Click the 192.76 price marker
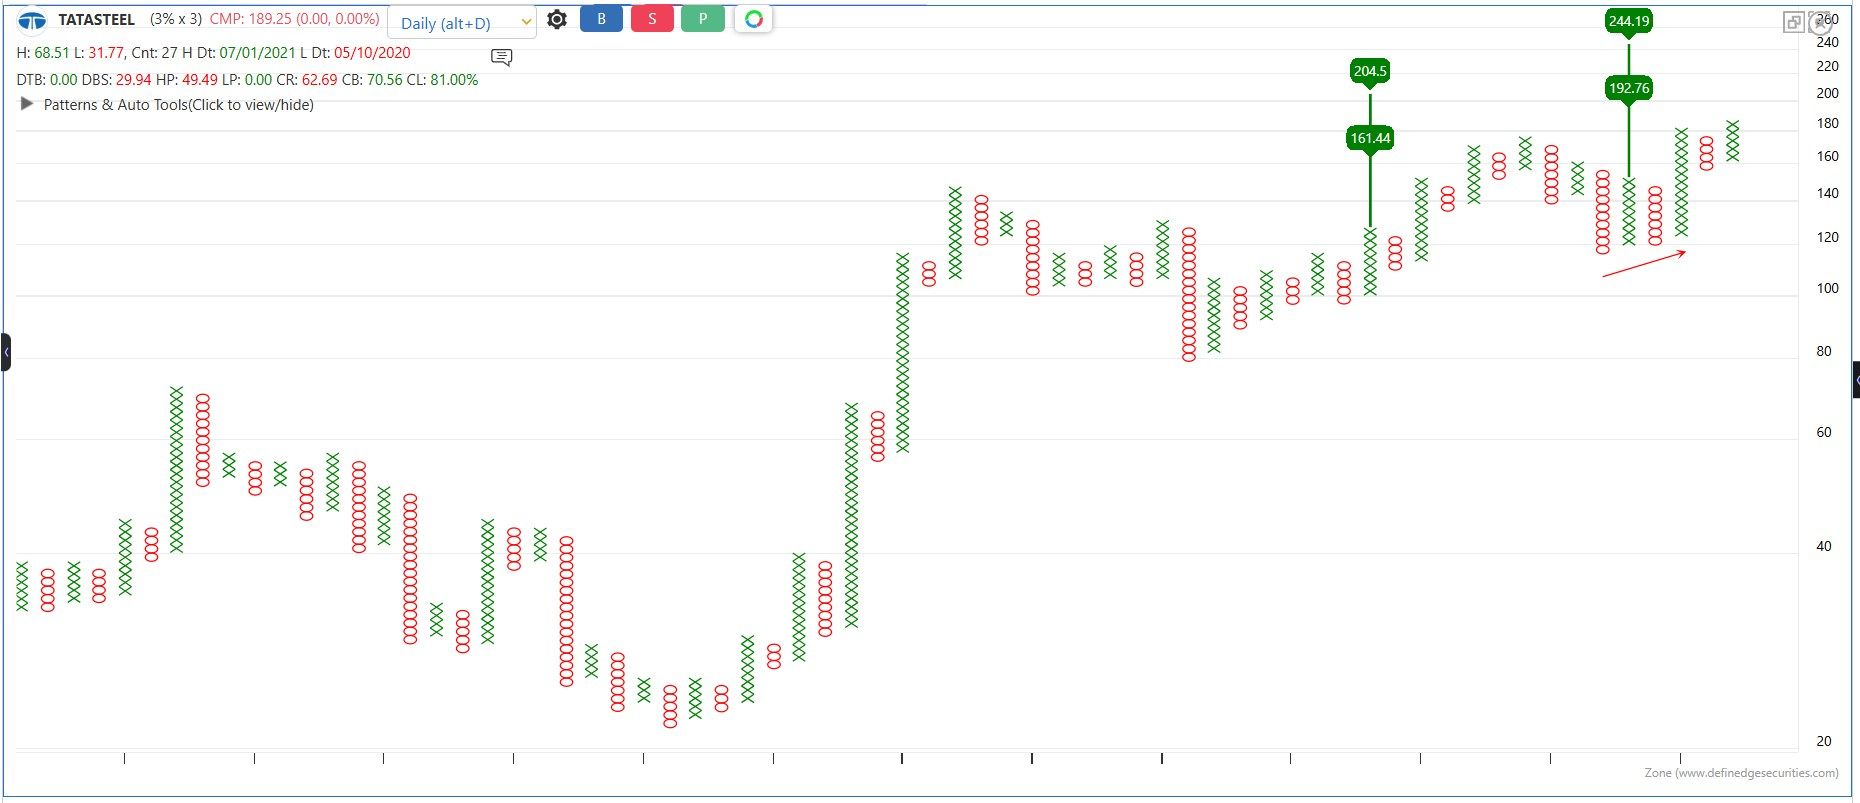 [1628, 89]
